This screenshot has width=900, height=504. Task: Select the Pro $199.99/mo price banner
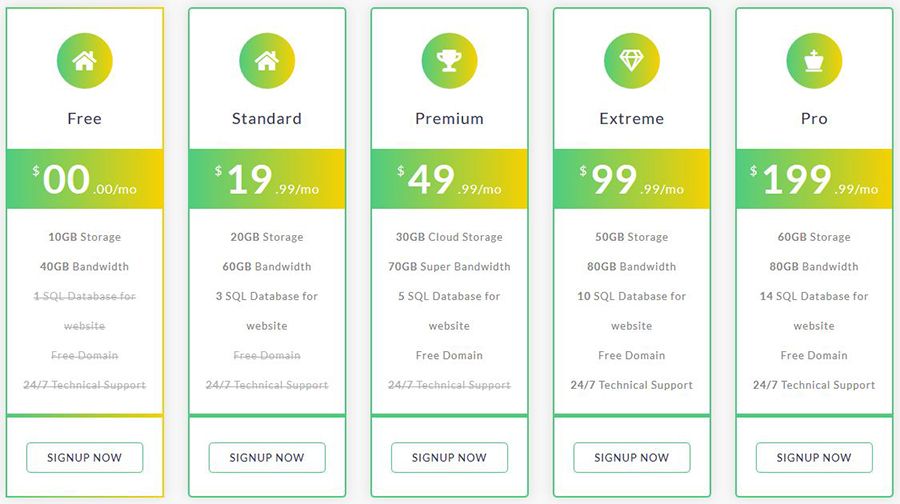click(x=814, y=179)
